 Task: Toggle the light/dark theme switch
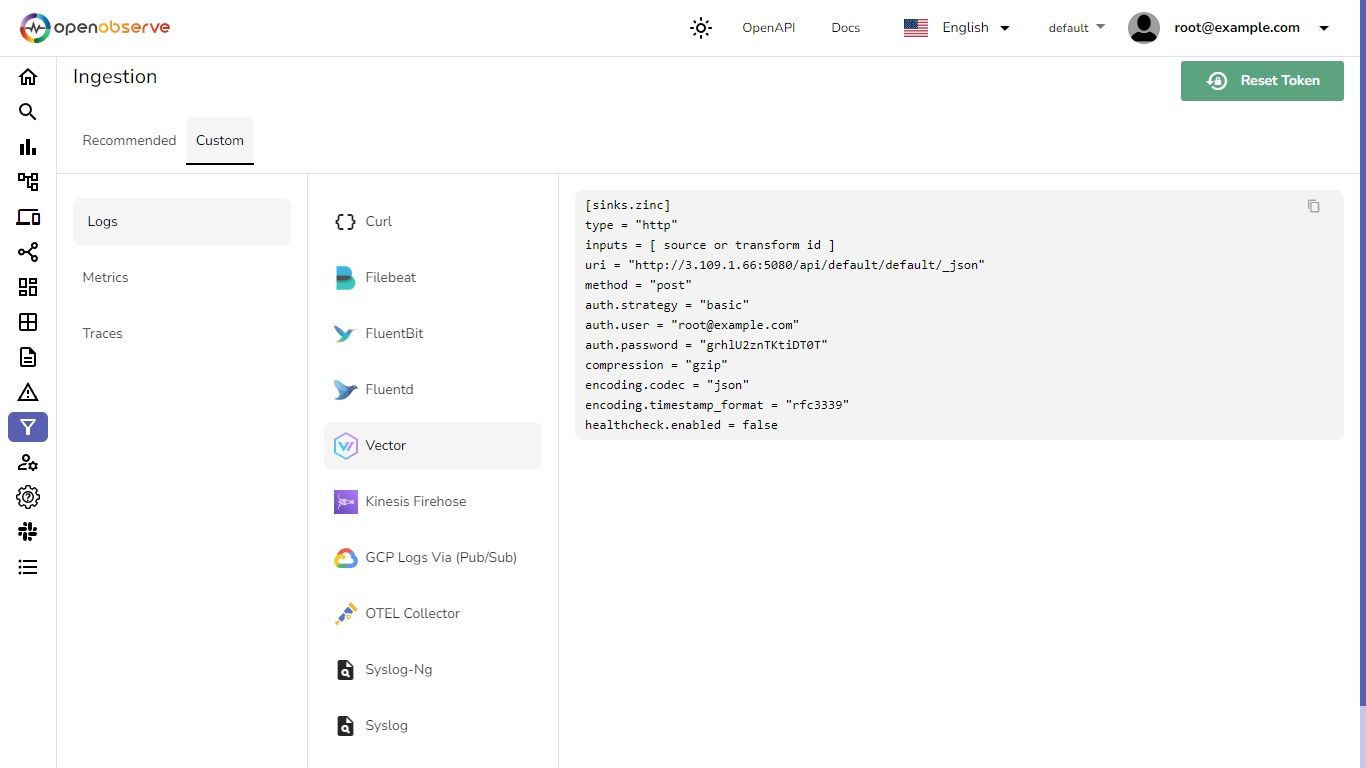click(700, 28)
